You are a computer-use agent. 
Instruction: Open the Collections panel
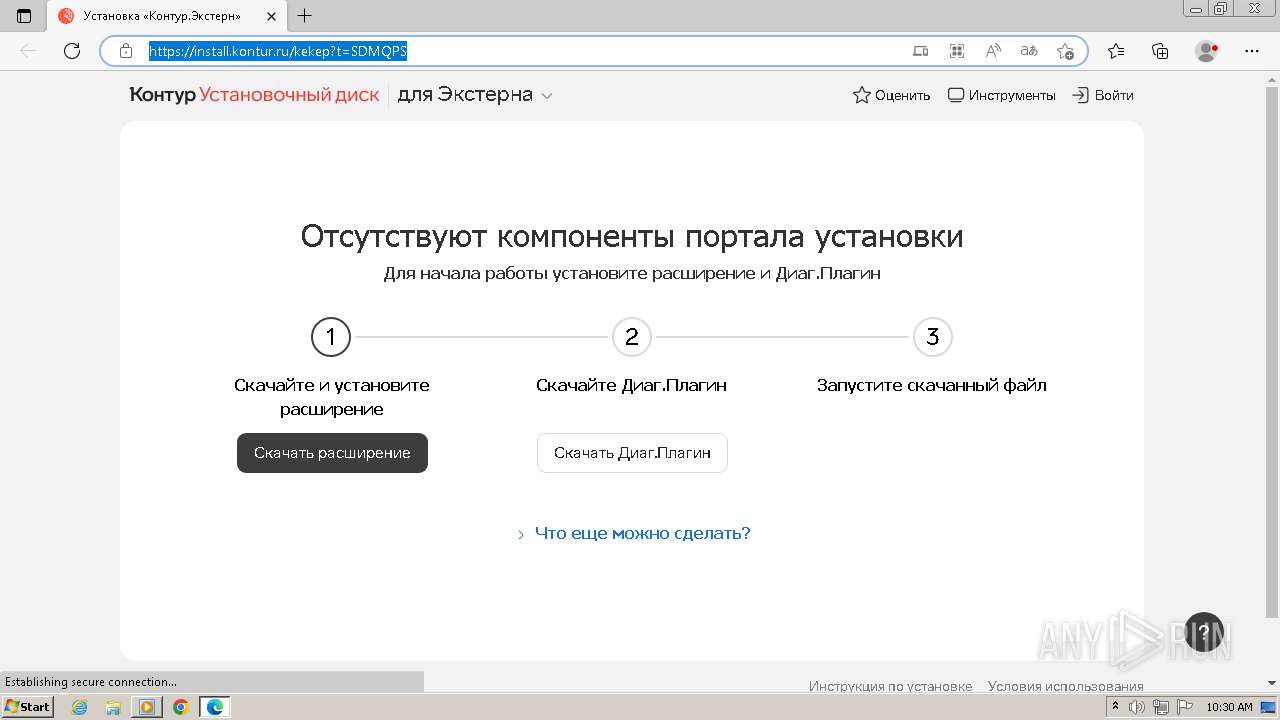coord(1160,51)
